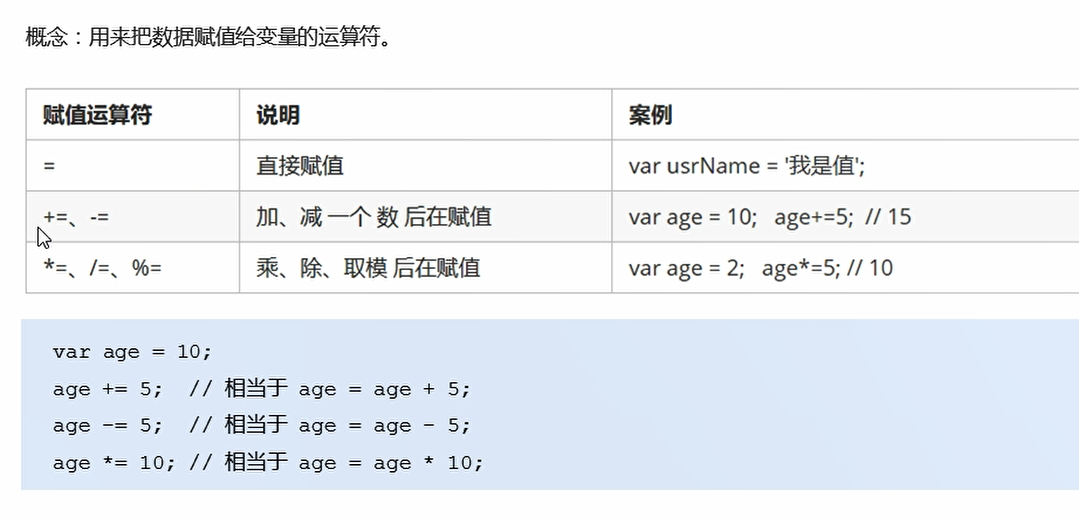This screenshot has width=1079, height=520.
Task: Click '乘、除、取模 后在赋值' cell
Action: (x=368, y=267)
